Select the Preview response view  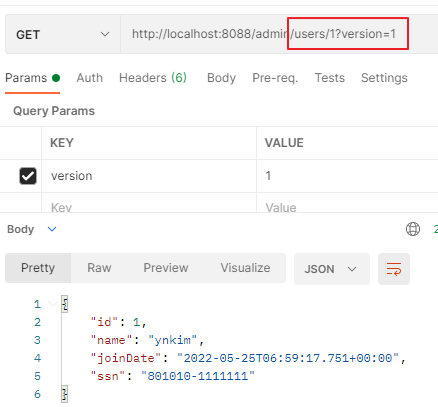[166, 268]
